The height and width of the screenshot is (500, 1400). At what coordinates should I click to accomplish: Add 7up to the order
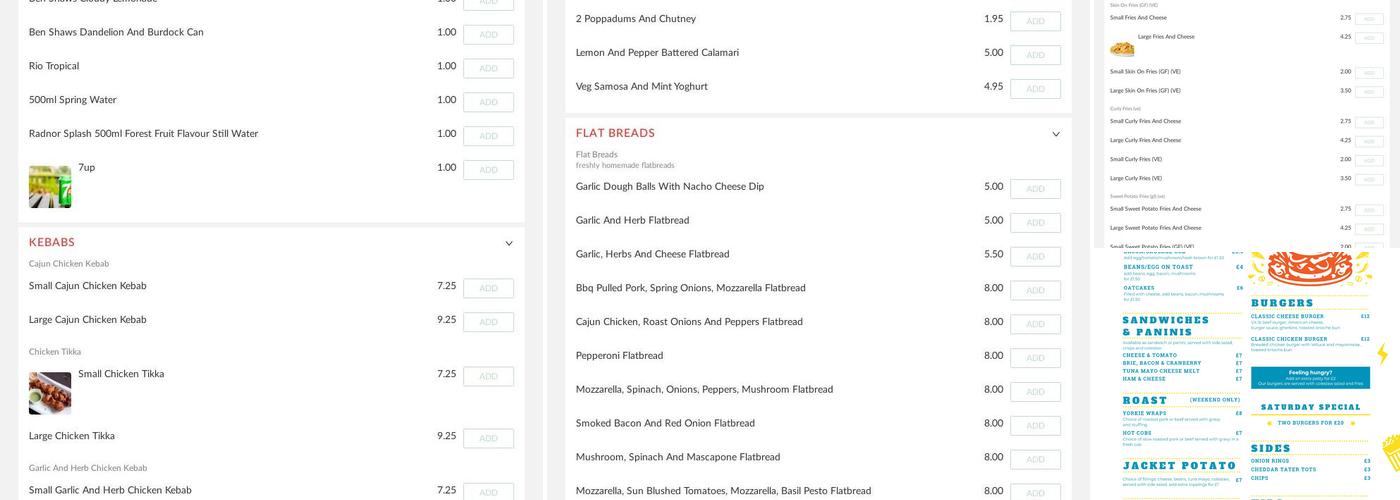[x=488, y=170]
